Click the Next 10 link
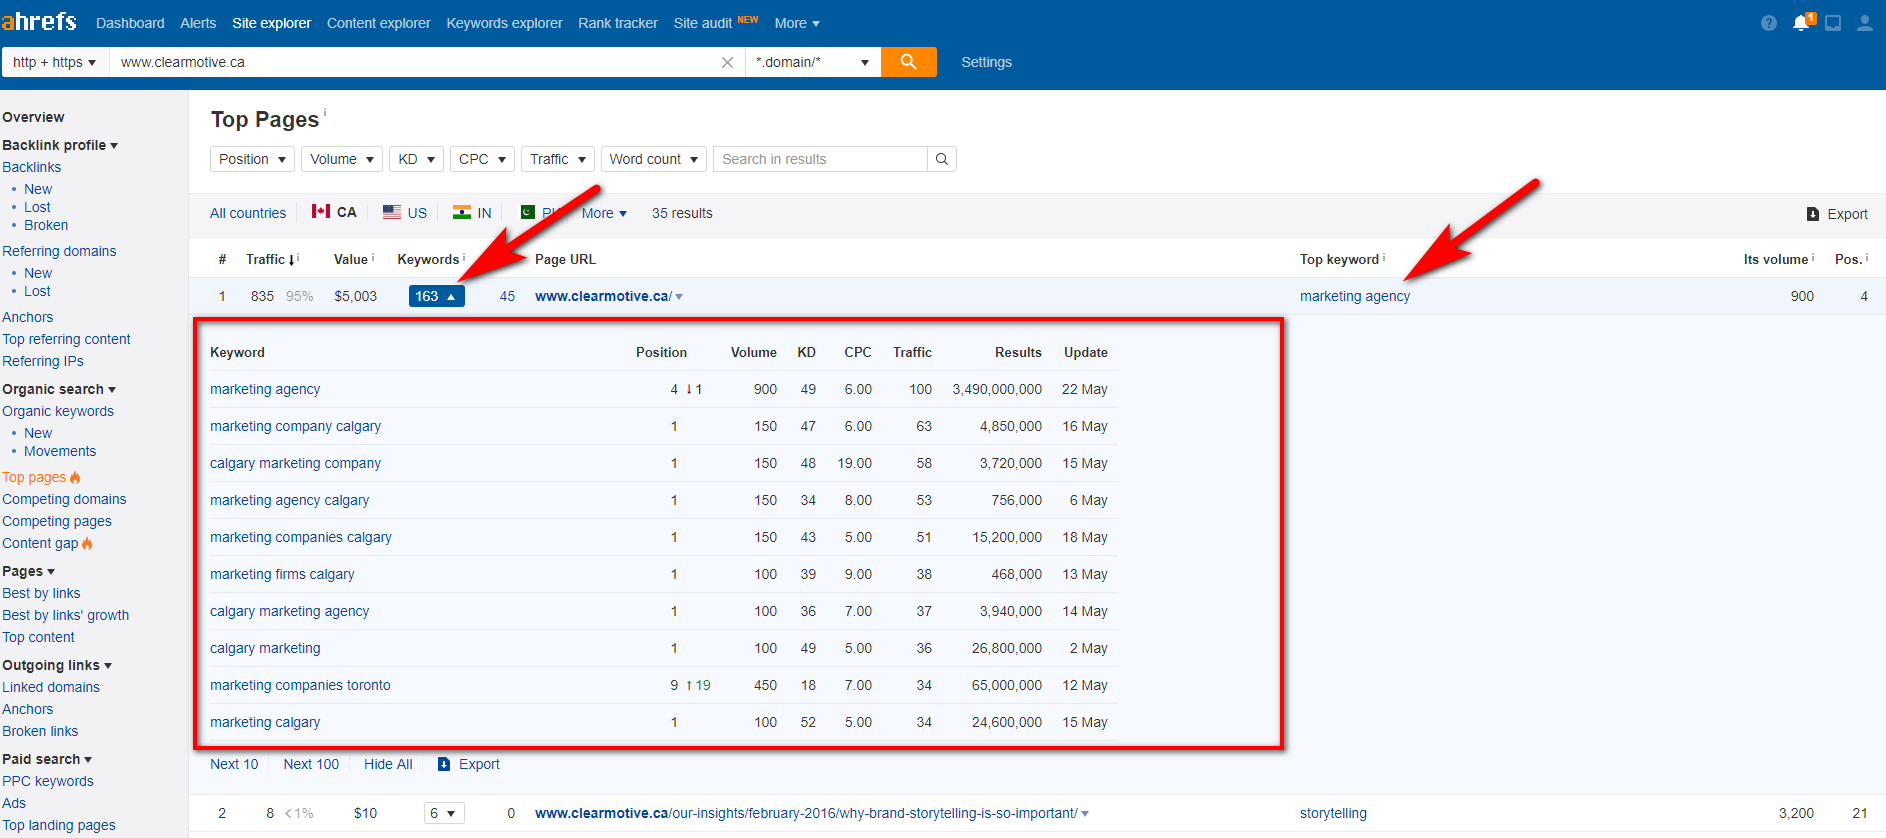Image resolution: width=1886 pixels, height=838 pixels. (x=234, y=764)
